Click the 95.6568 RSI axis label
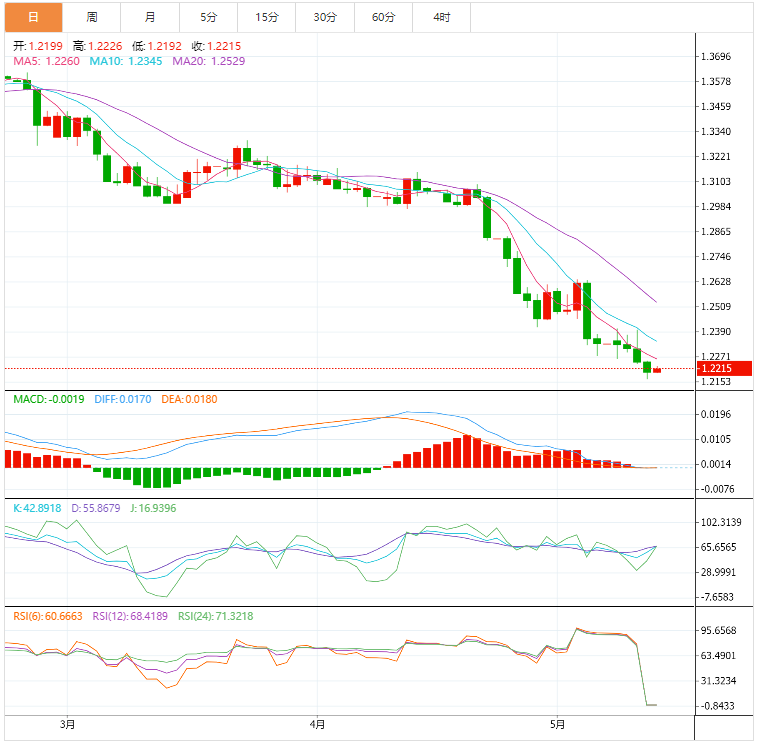Viewport: 759px width, 751px height. (x=718, y=630)
